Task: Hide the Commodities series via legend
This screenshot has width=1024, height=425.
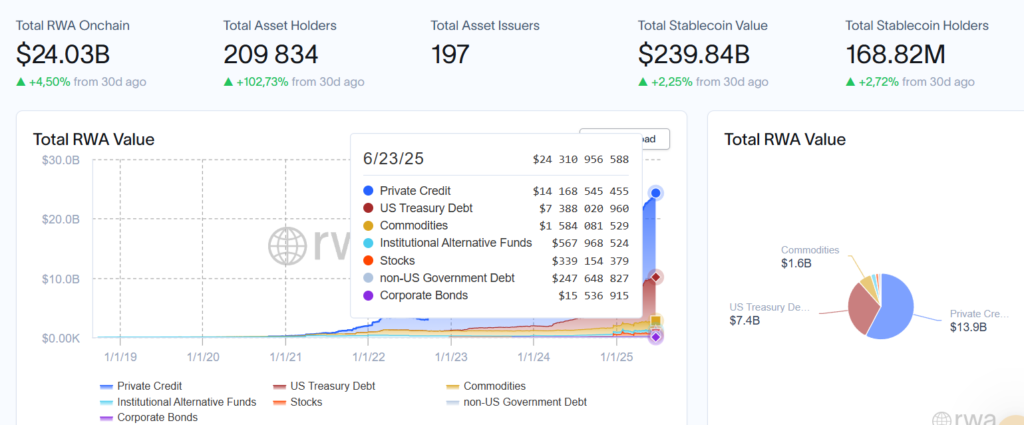Action: click(493, 386)
